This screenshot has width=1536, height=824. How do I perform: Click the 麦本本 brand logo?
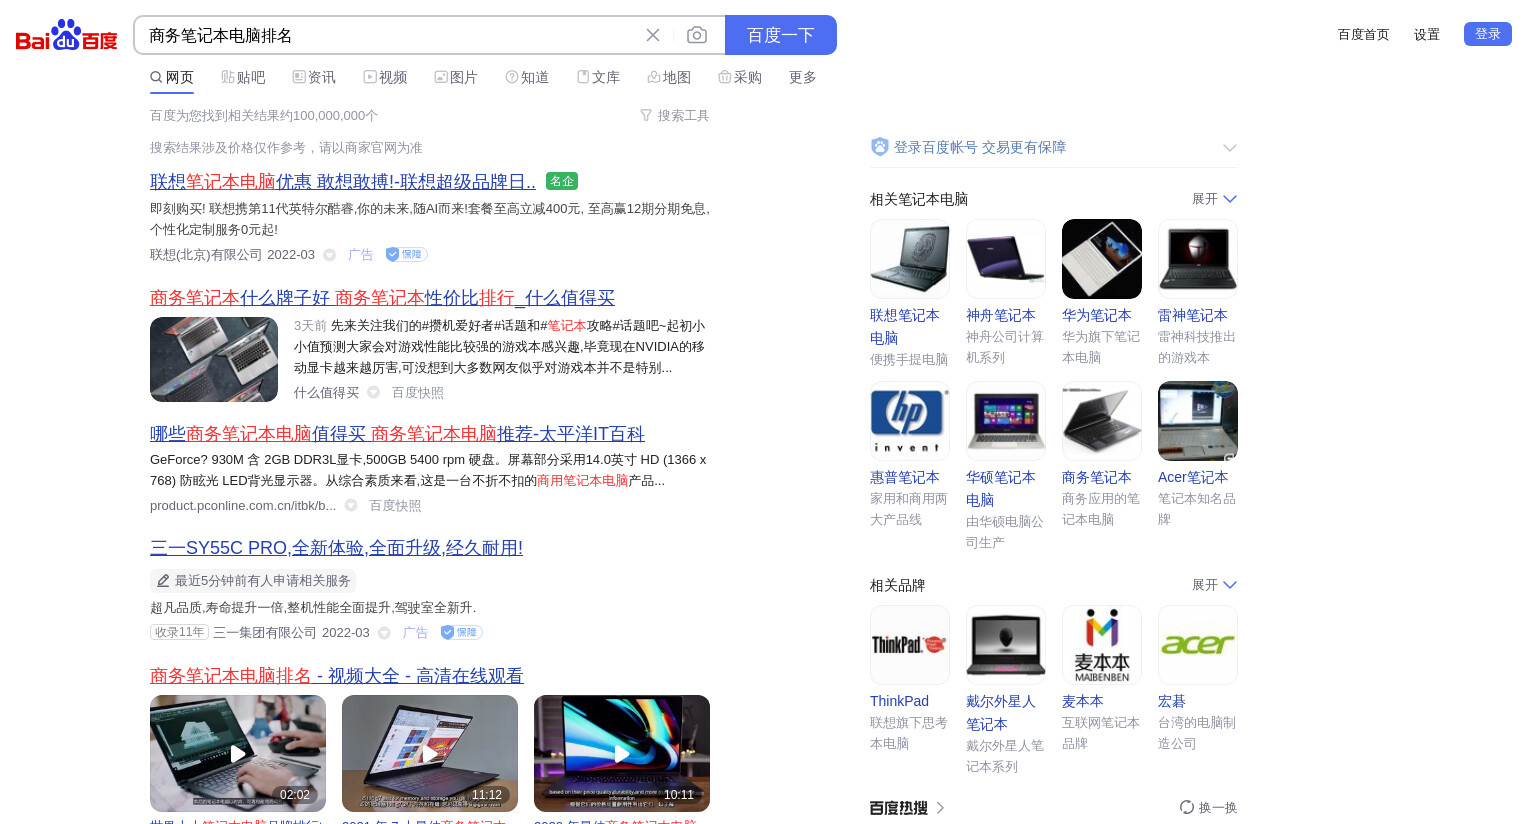1102,645
